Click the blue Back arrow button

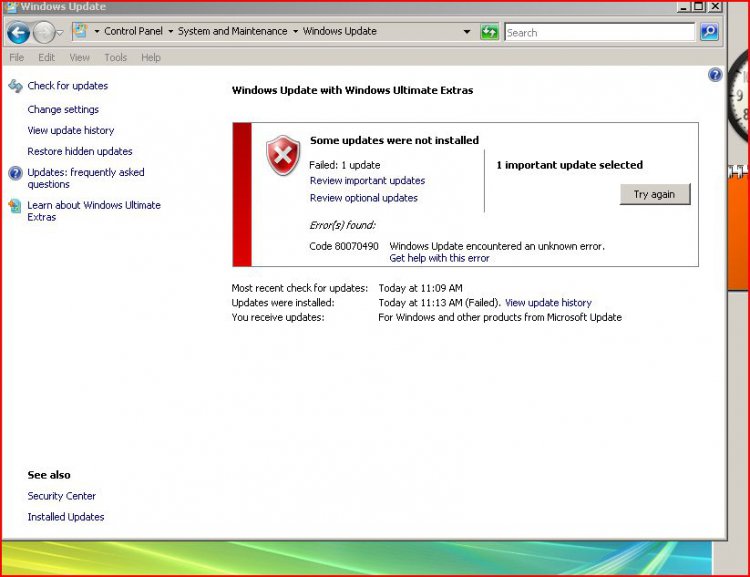[x=19, y=33]
